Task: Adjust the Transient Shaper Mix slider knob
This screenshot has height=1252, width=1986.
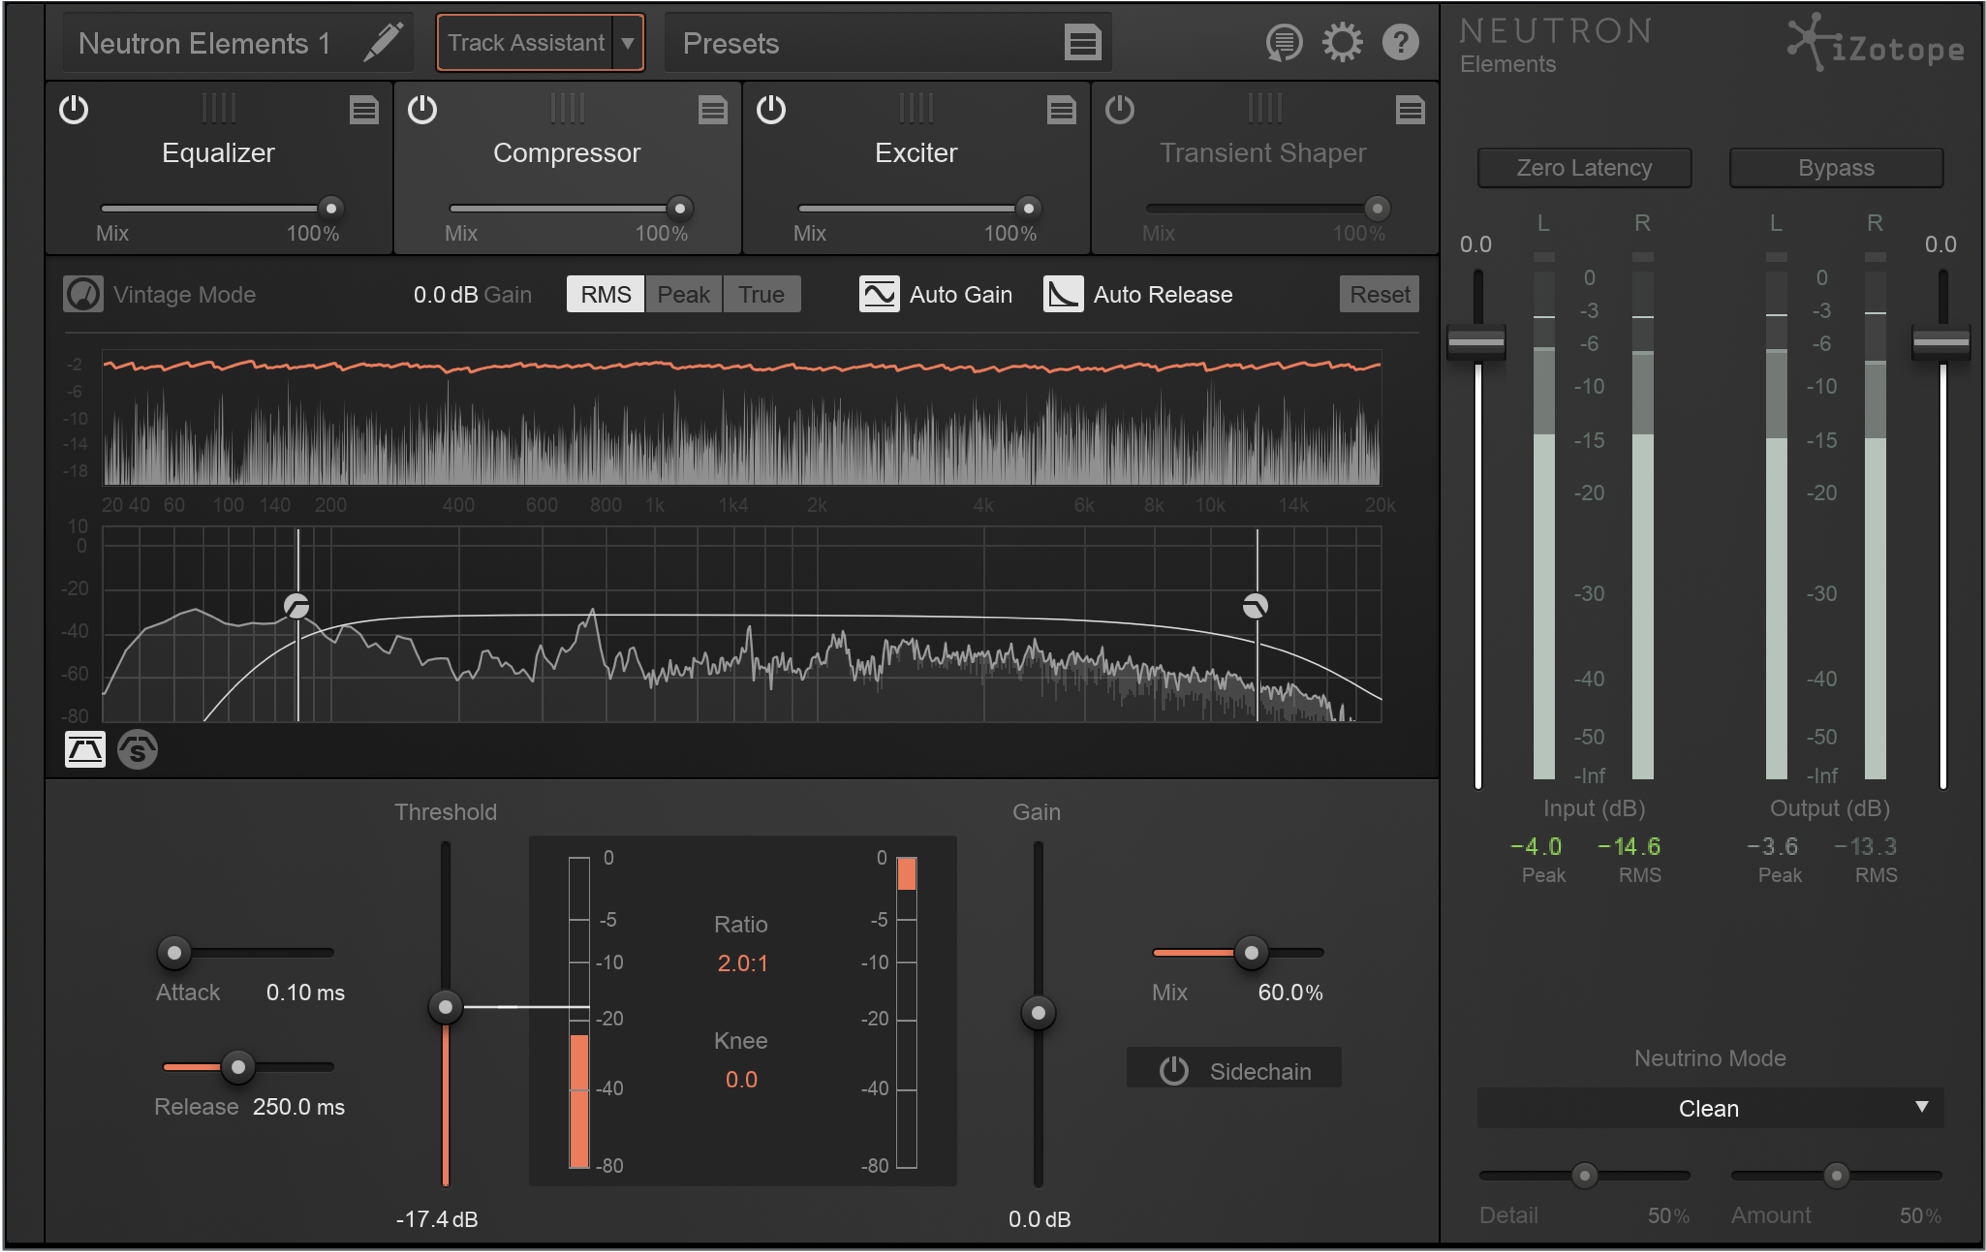Action: click(x=1377, y=208)
